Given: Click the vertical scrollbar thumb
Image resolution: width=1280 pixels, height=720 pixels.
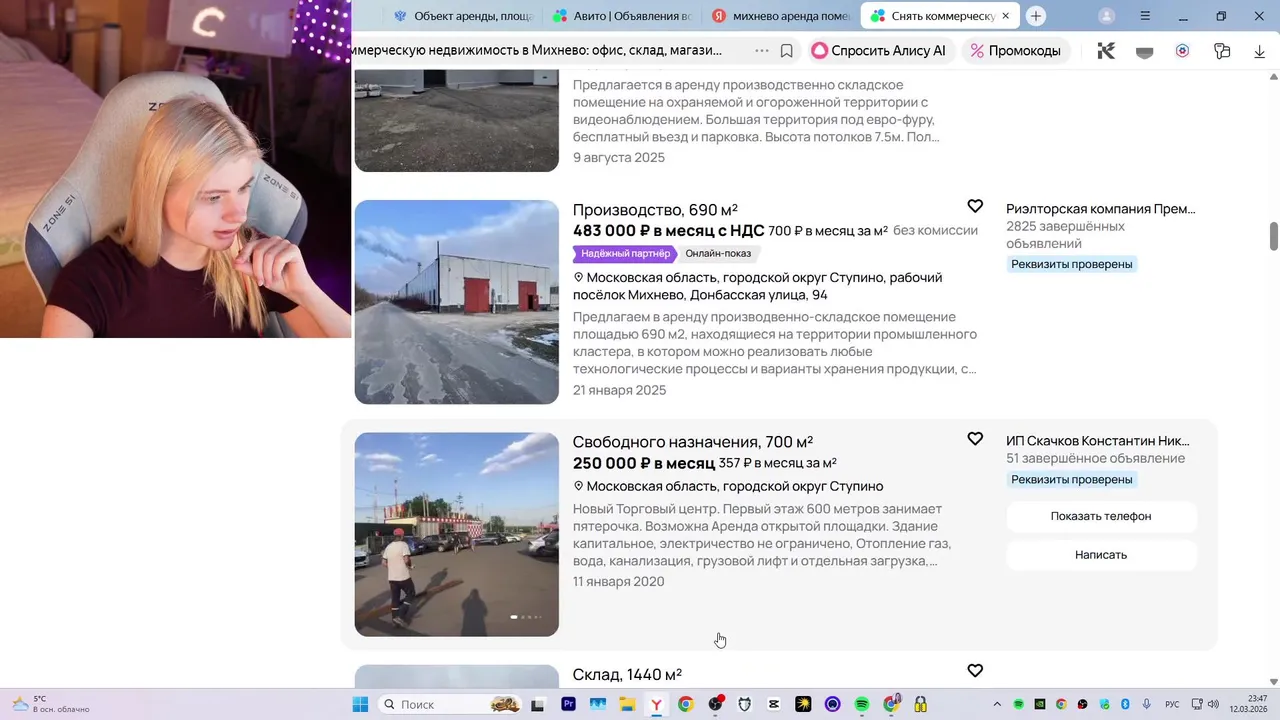Looking at the screenshot, I should [1274, 236].
